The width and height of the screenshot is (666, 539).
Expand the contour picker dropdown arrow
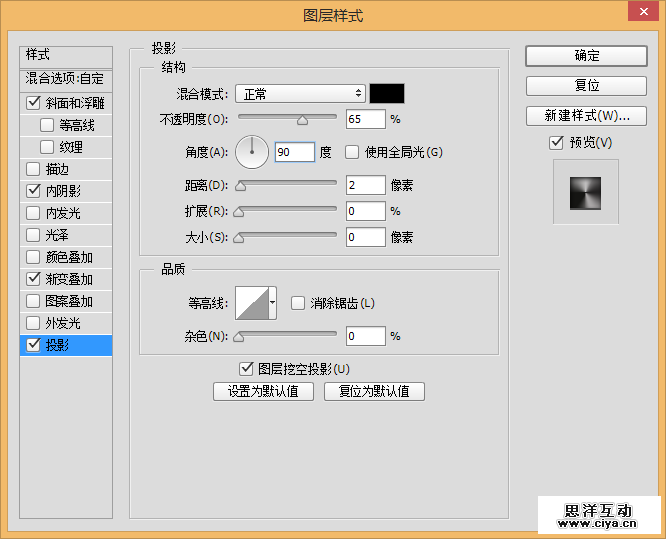(273, 303)
